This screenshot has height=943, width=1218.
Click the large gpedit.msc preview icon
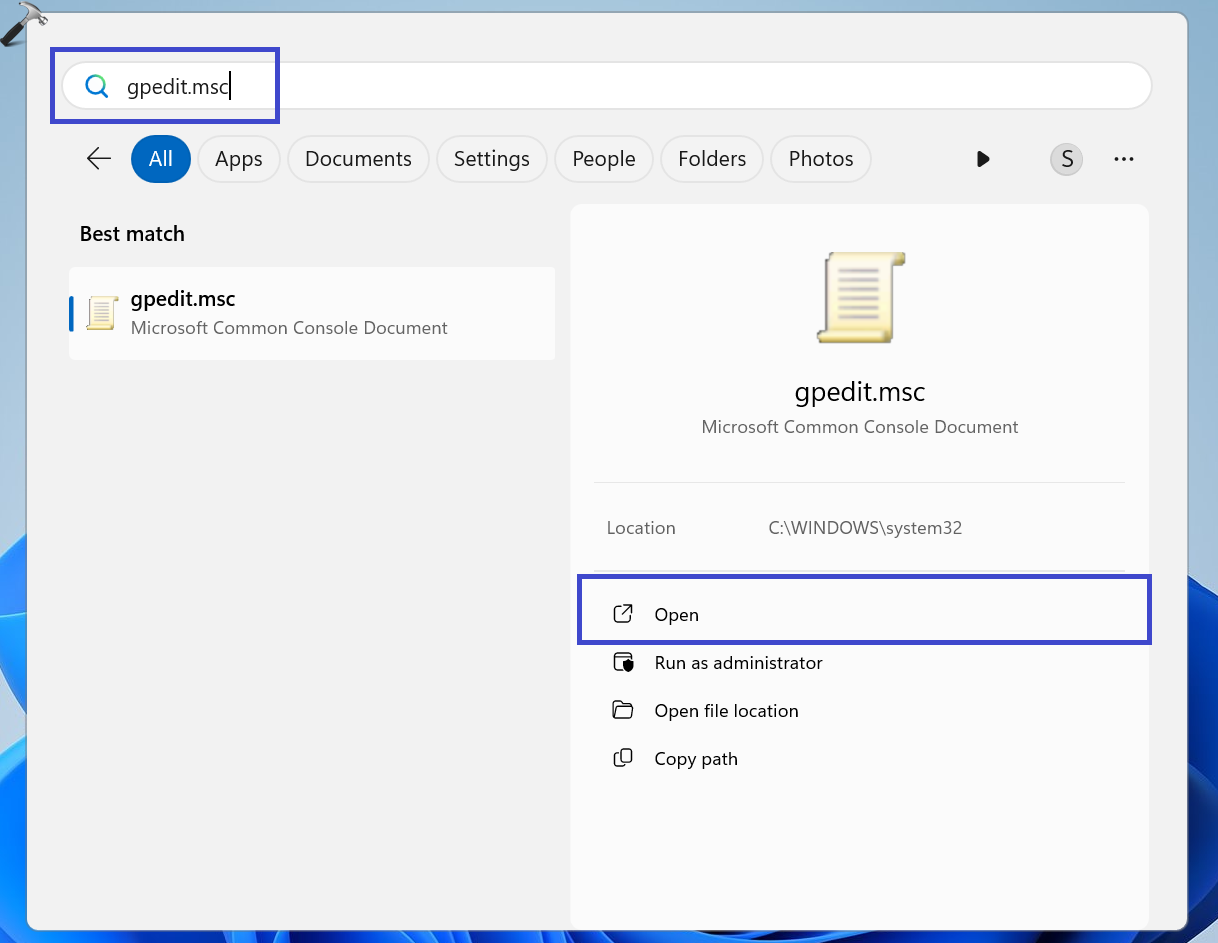tap(860, 298)
